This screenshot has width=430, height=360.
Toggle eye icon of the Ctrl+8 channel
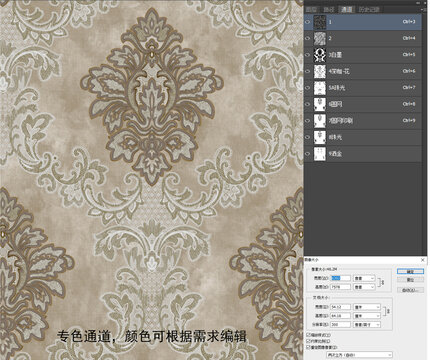coord(307,104)
